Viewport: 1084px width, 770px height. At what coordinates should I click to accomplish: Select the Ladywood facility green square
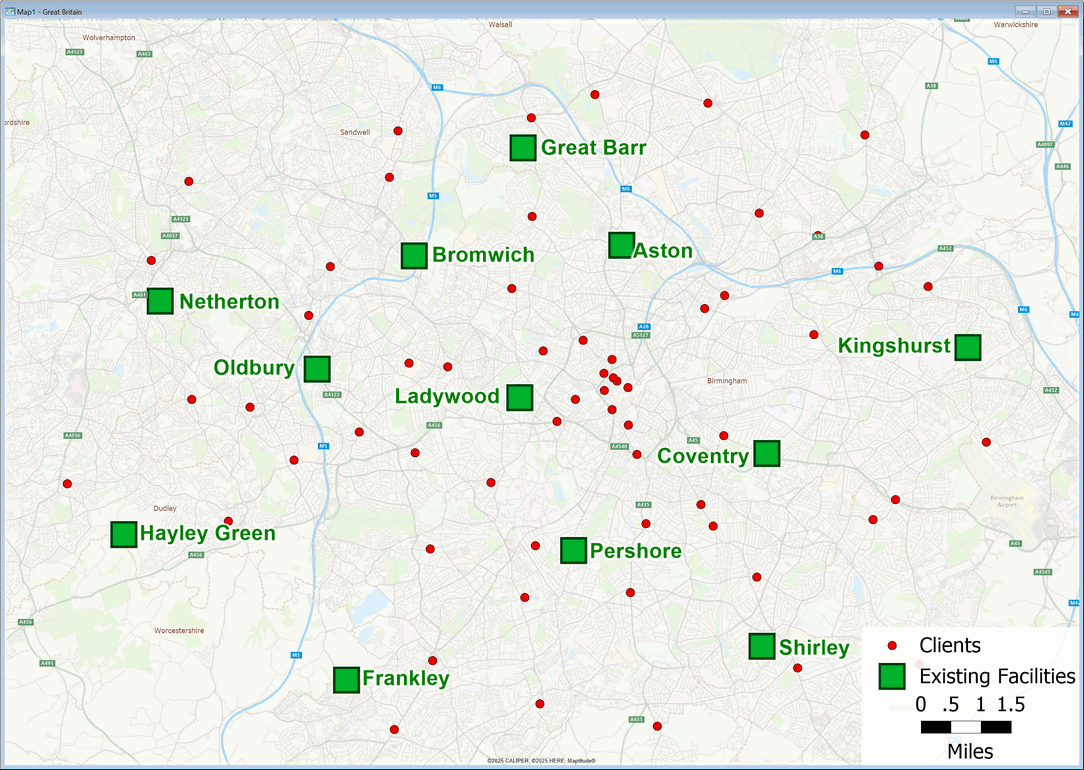[x=520, y=397]
